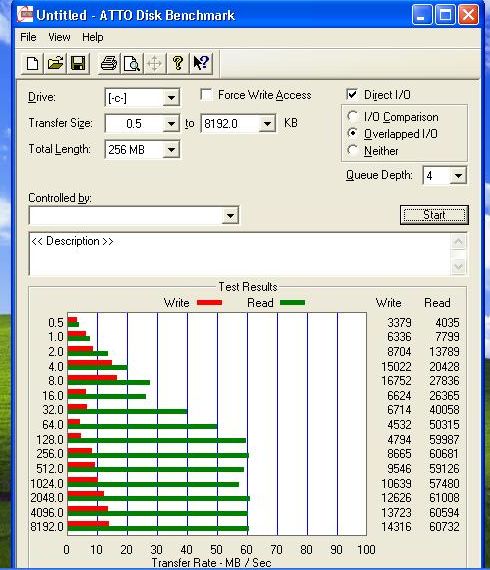Open the File menu

[28, 37]
